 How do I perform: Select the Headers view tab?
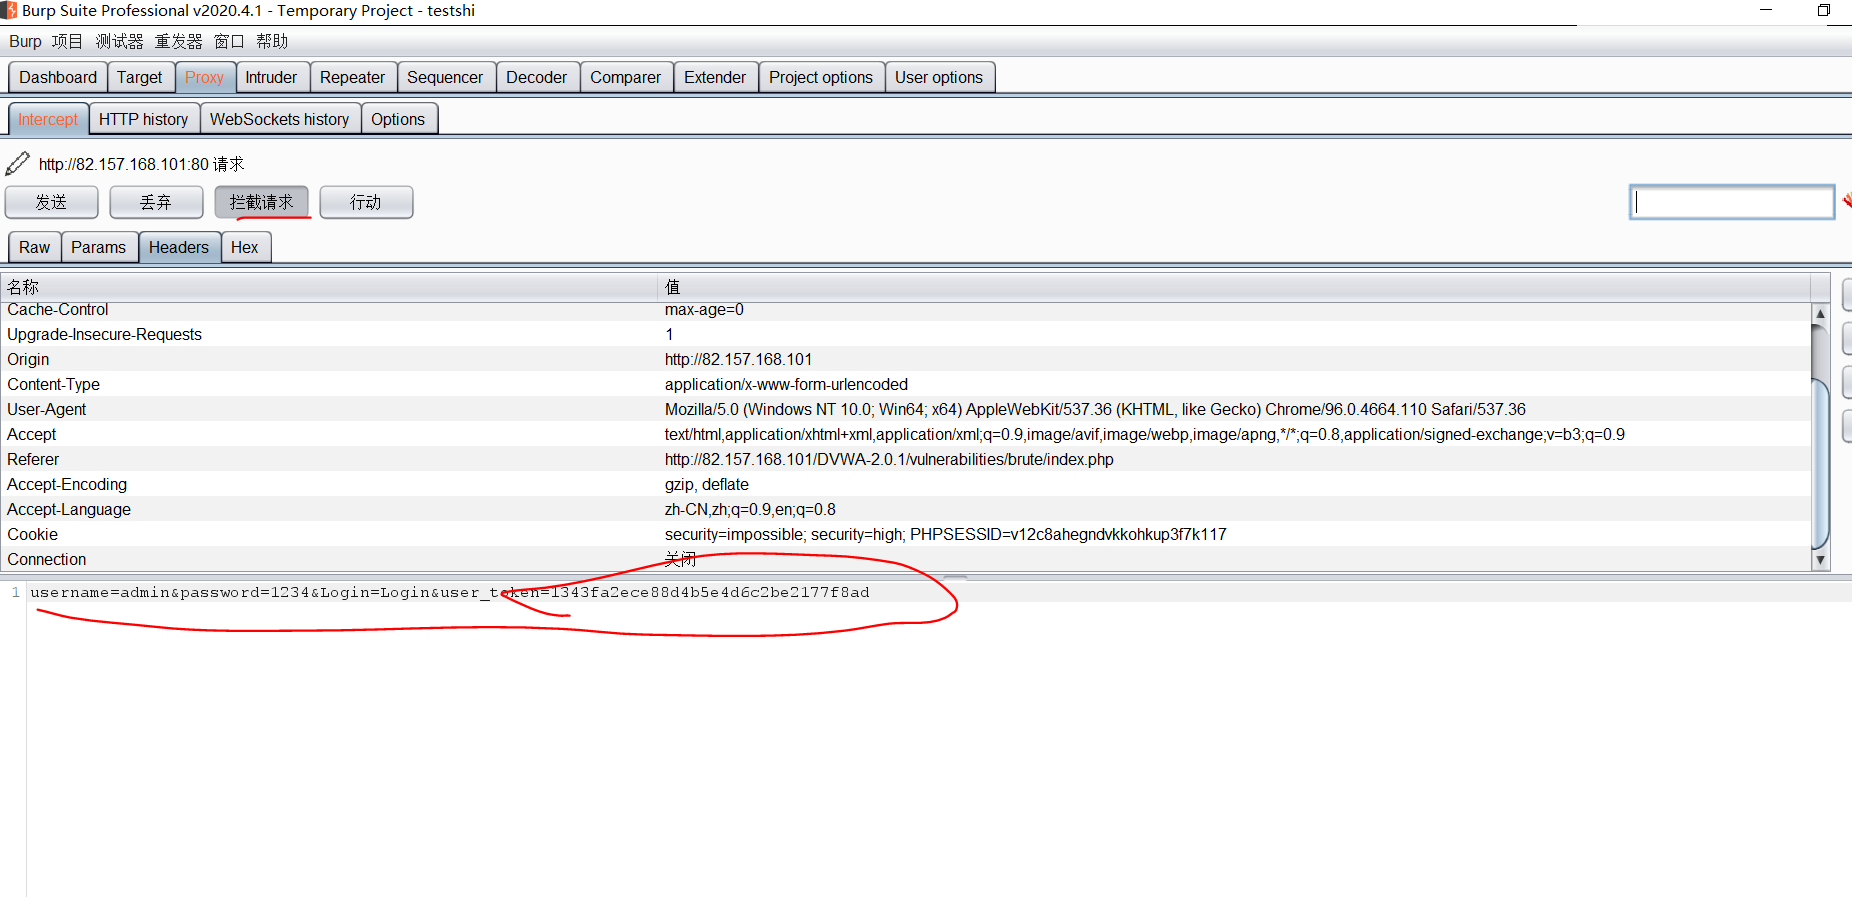click(179, 247)
